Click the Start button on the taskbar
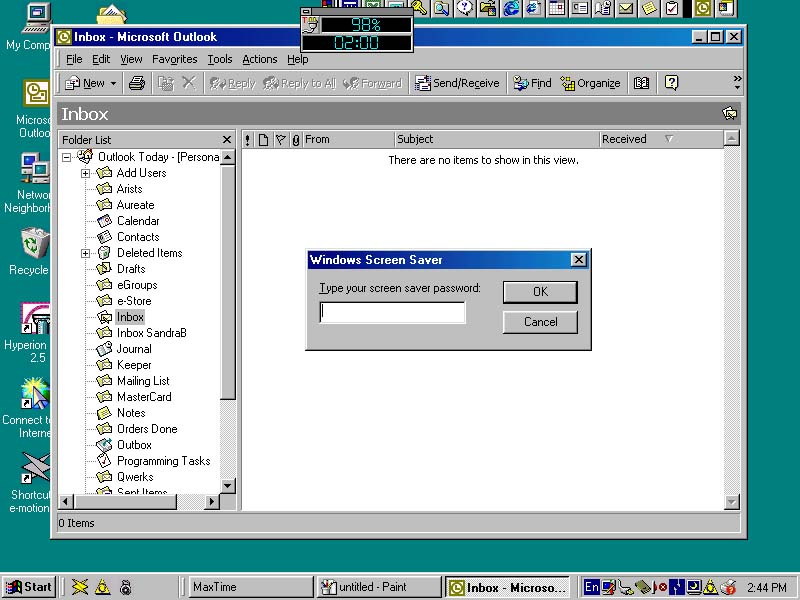This screenshot has width=800, height=600. coord(29,587)
